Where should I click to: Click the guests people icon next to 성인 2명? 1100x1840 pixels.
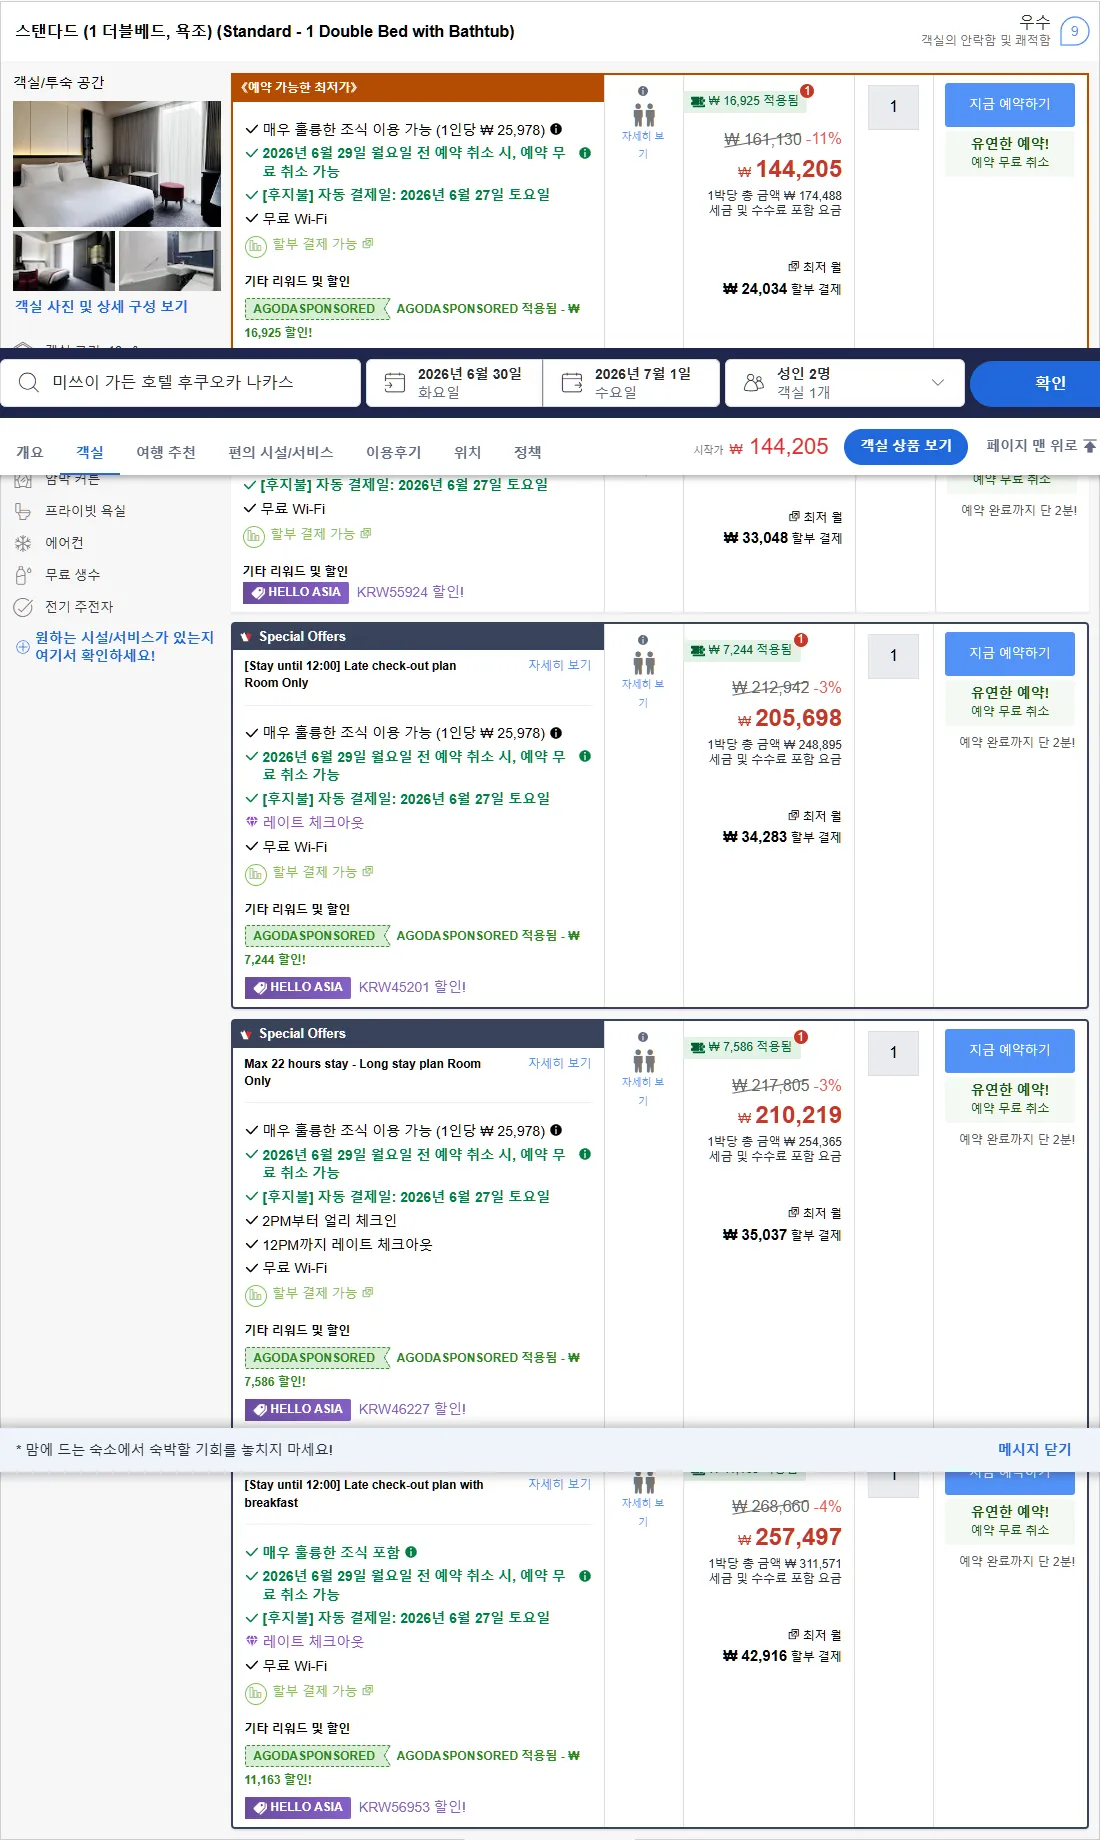click(x=754, y=382)
